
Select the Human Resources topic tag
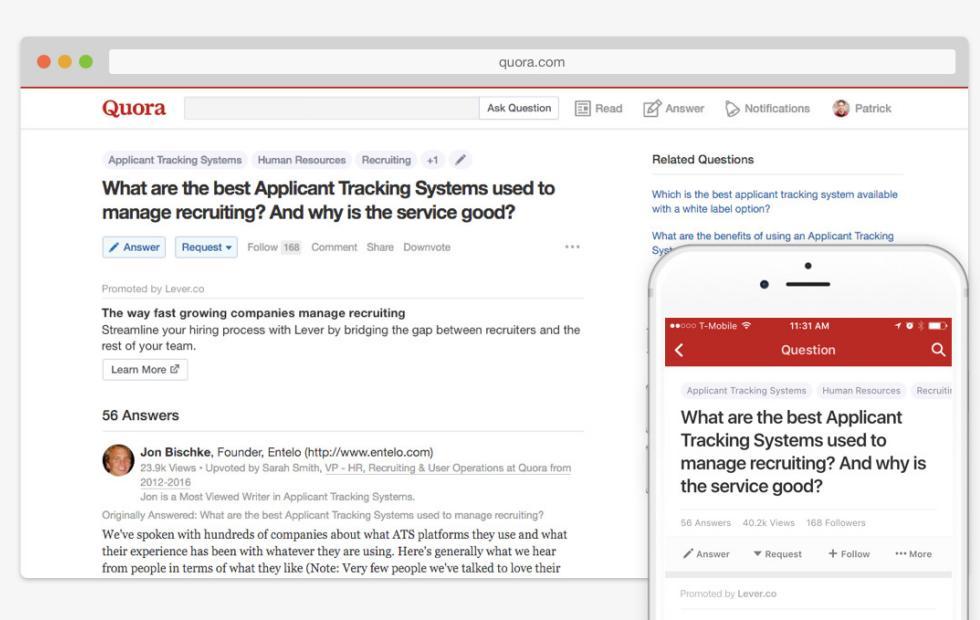pos(302,160)
